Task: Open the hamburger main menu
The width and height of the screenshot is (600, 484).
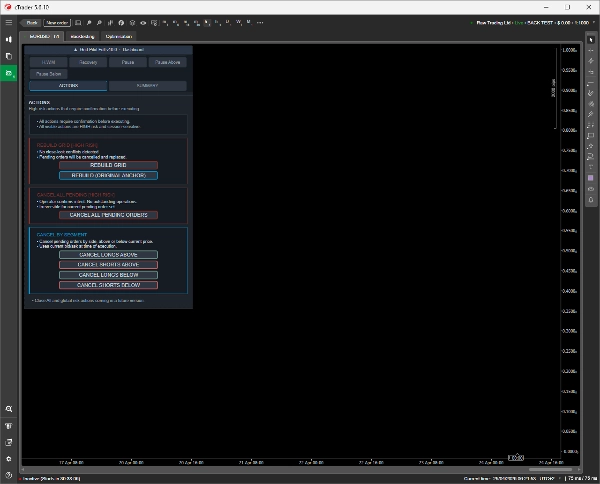Action: point(9,21)
